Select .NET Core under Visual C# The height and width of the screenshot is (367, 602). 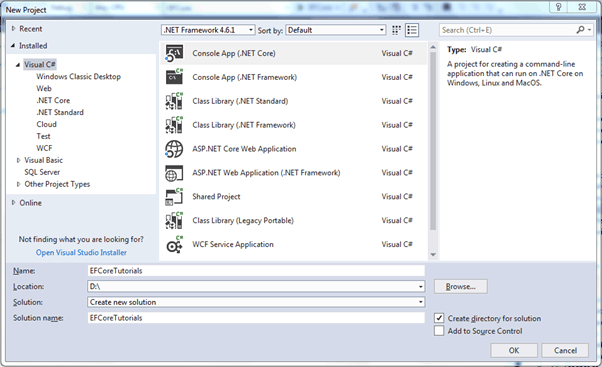click(x=53, y=101)
